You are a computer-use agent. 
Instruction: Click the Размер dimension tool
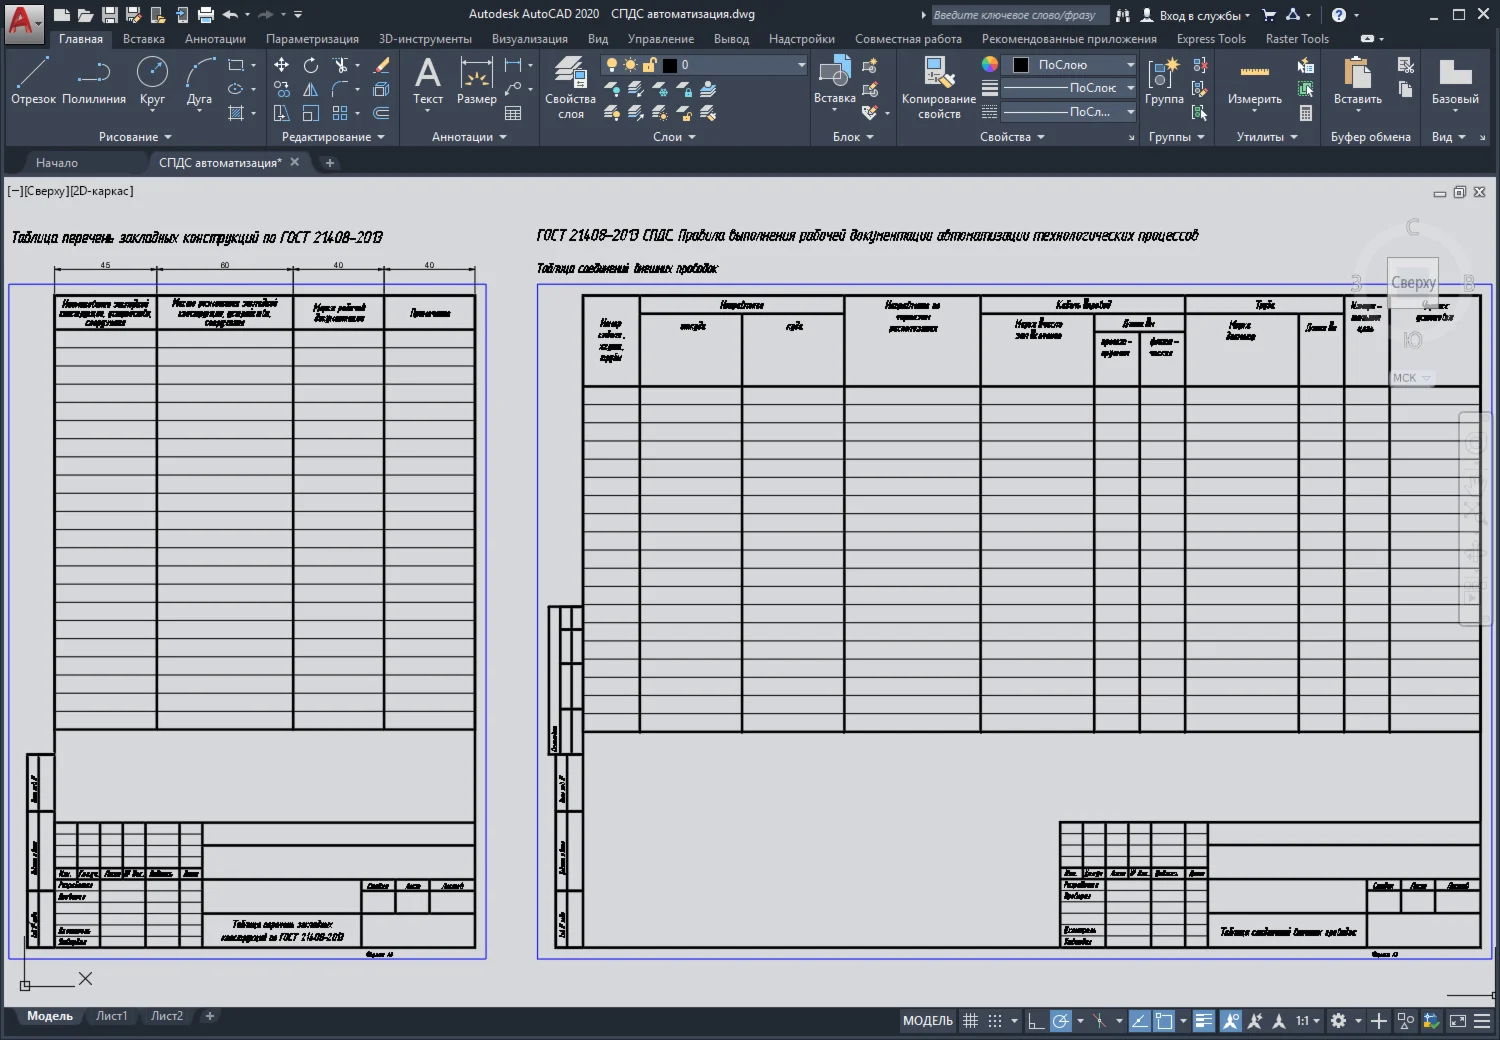(x=477, y=80)
